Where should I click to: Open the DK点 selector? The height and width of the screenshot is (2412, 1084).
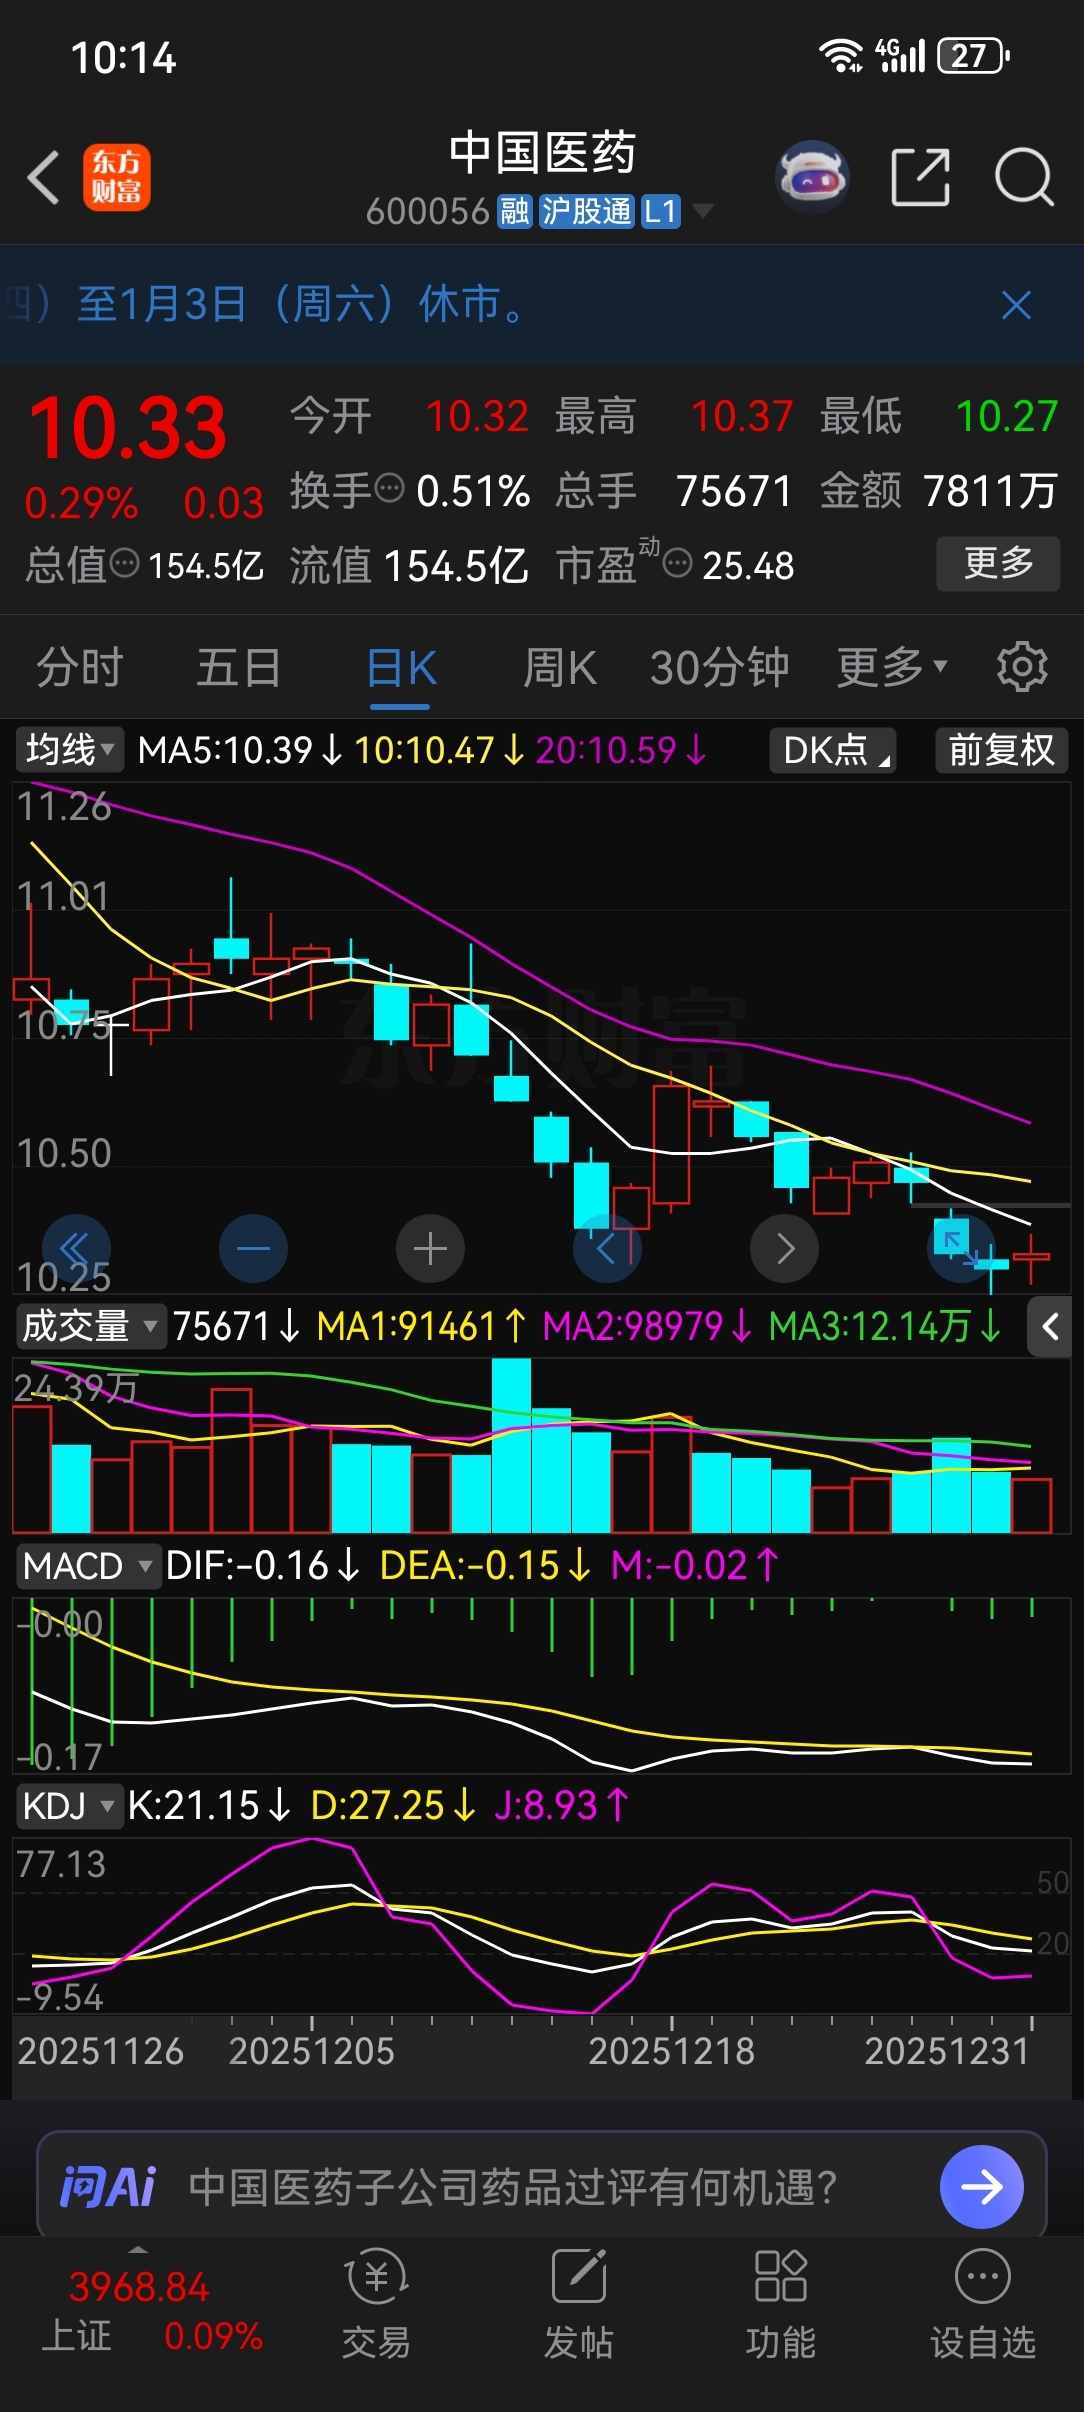(833, 749)
